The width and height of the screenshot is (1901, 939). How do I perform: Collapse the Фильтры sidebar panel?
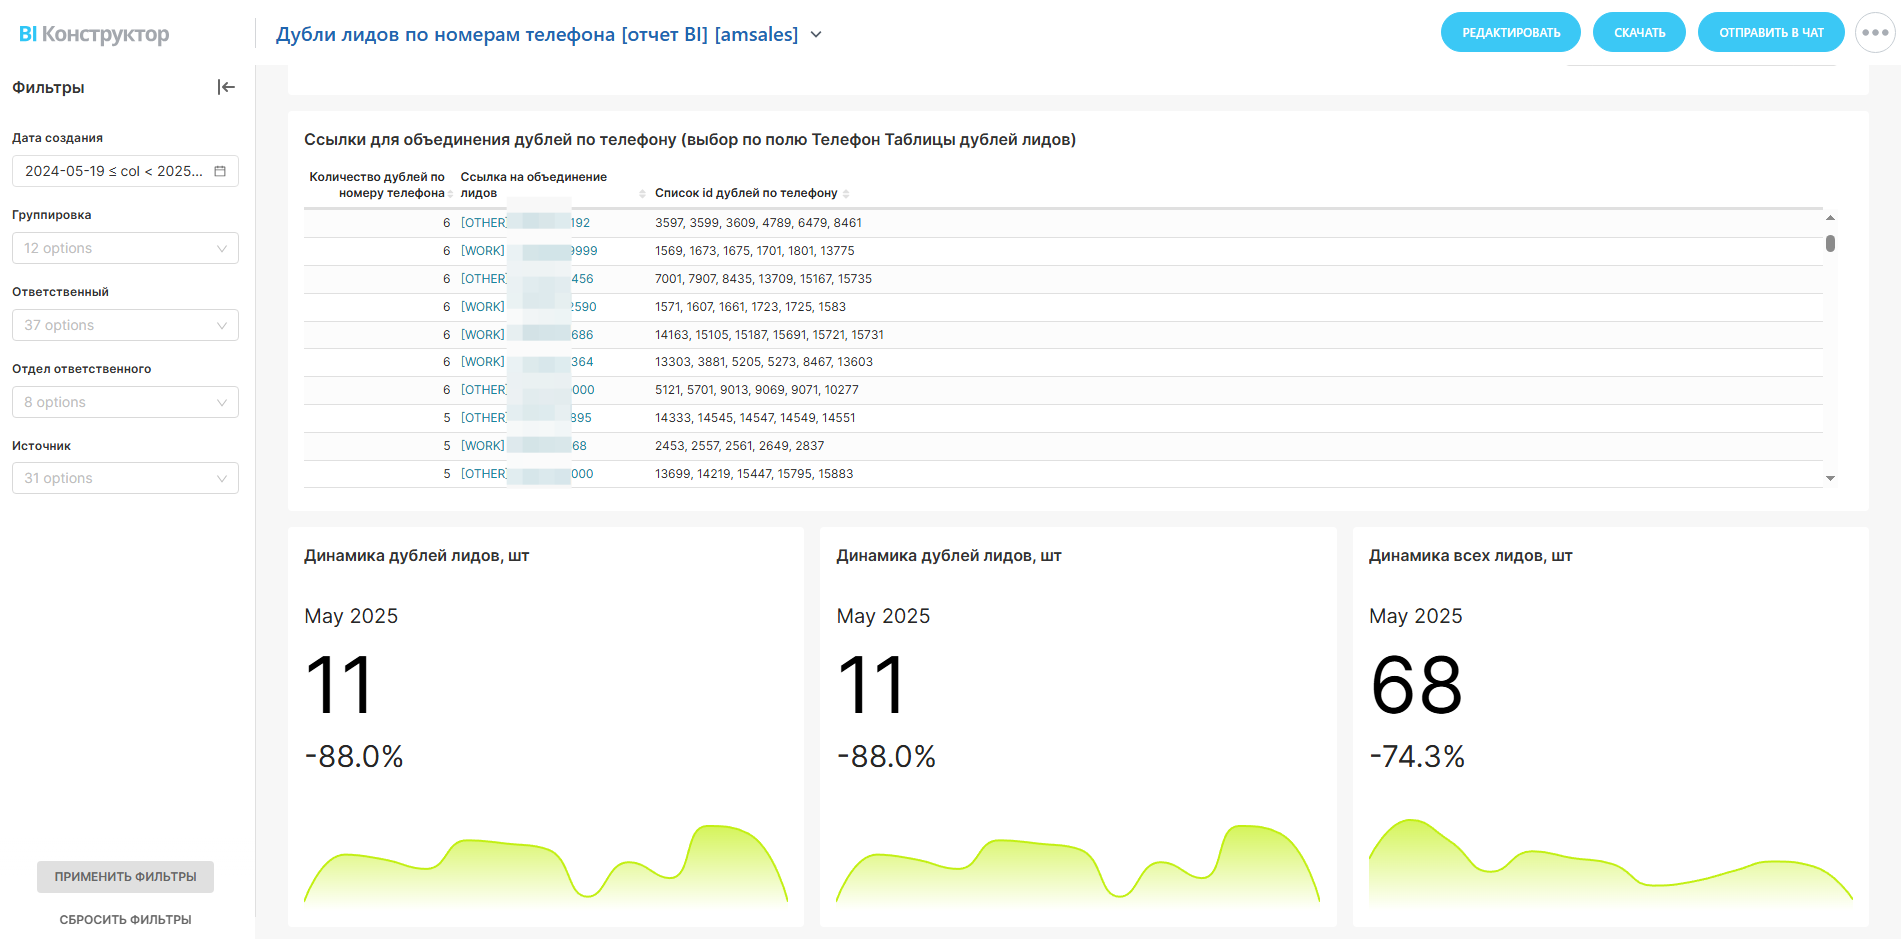[226, 87]
